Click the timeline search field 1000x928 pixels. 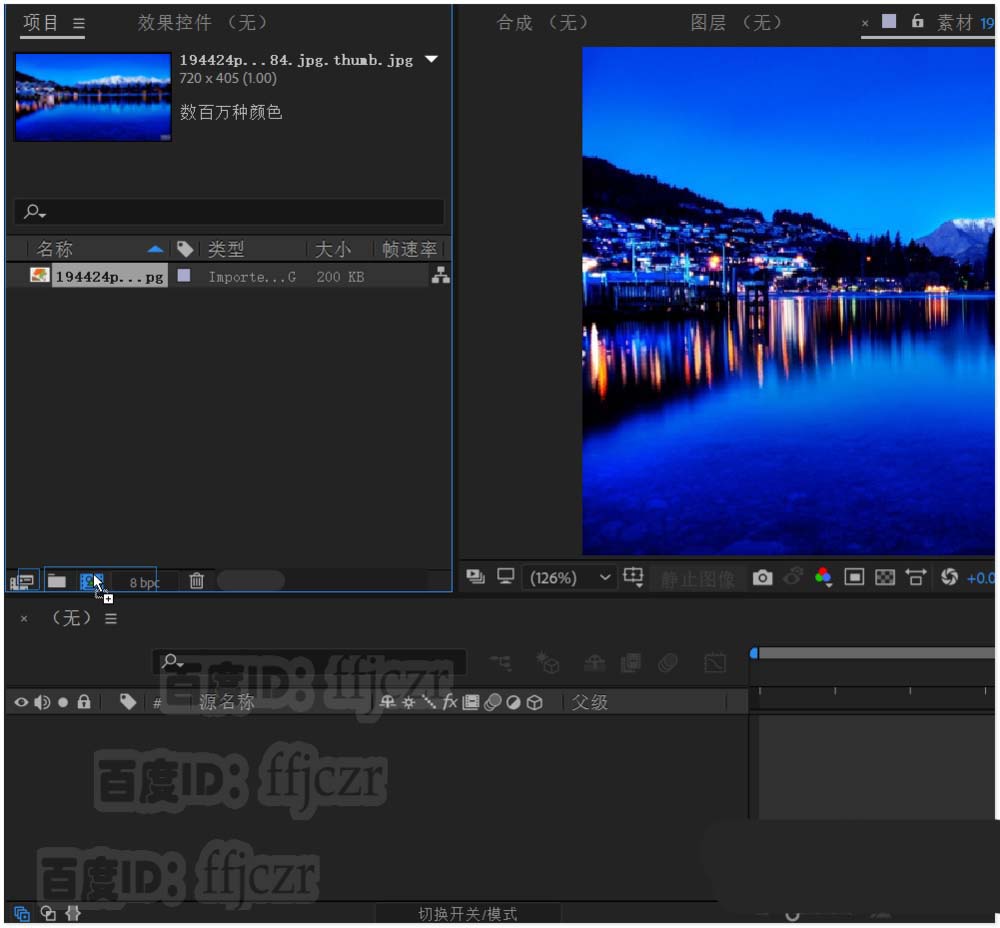(x=309, y=661)
